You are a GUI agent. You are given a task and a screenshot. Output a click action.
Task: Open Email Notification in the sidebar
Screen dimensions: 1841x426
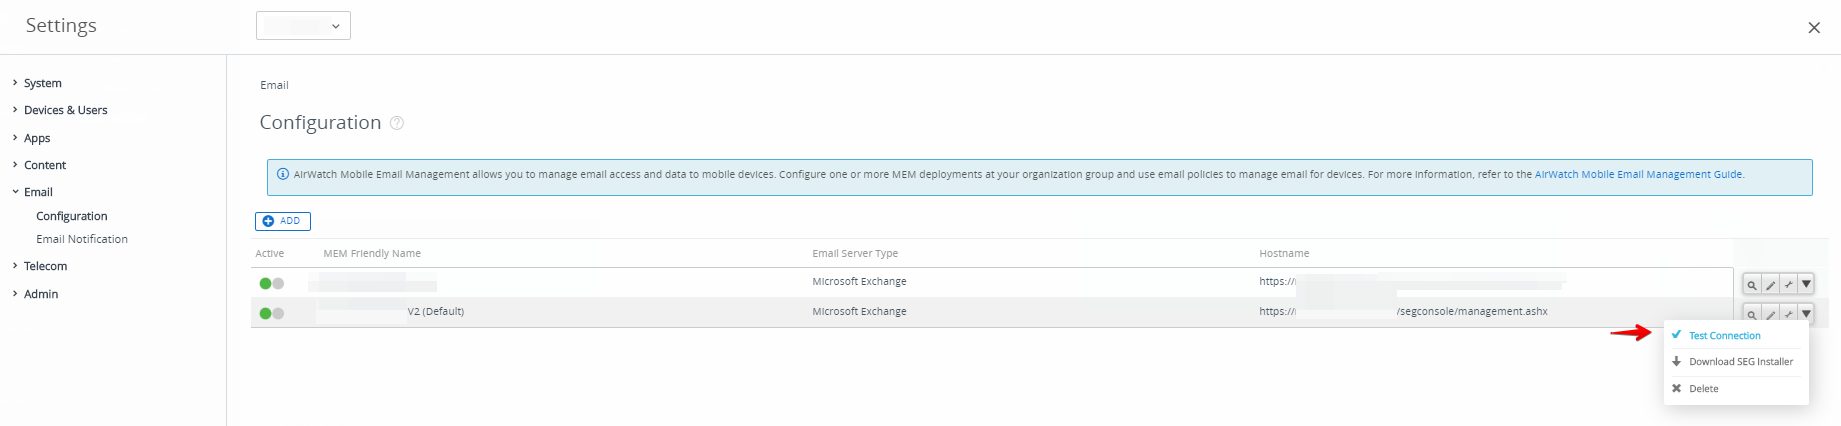pos(82,240)
